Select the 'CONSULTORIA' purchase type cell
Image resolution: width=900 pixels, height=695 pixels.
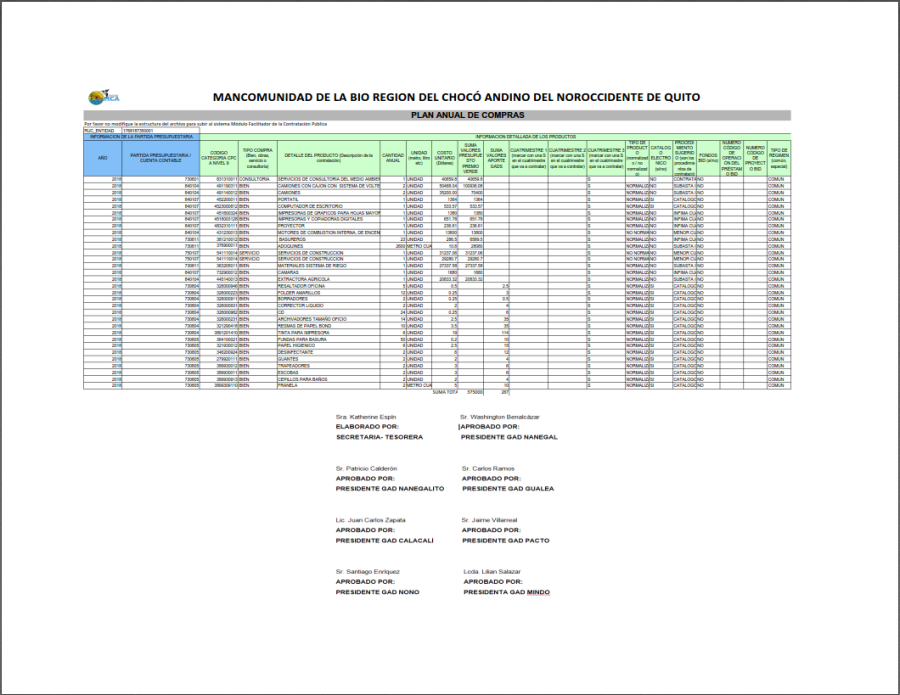pos(258,180)
